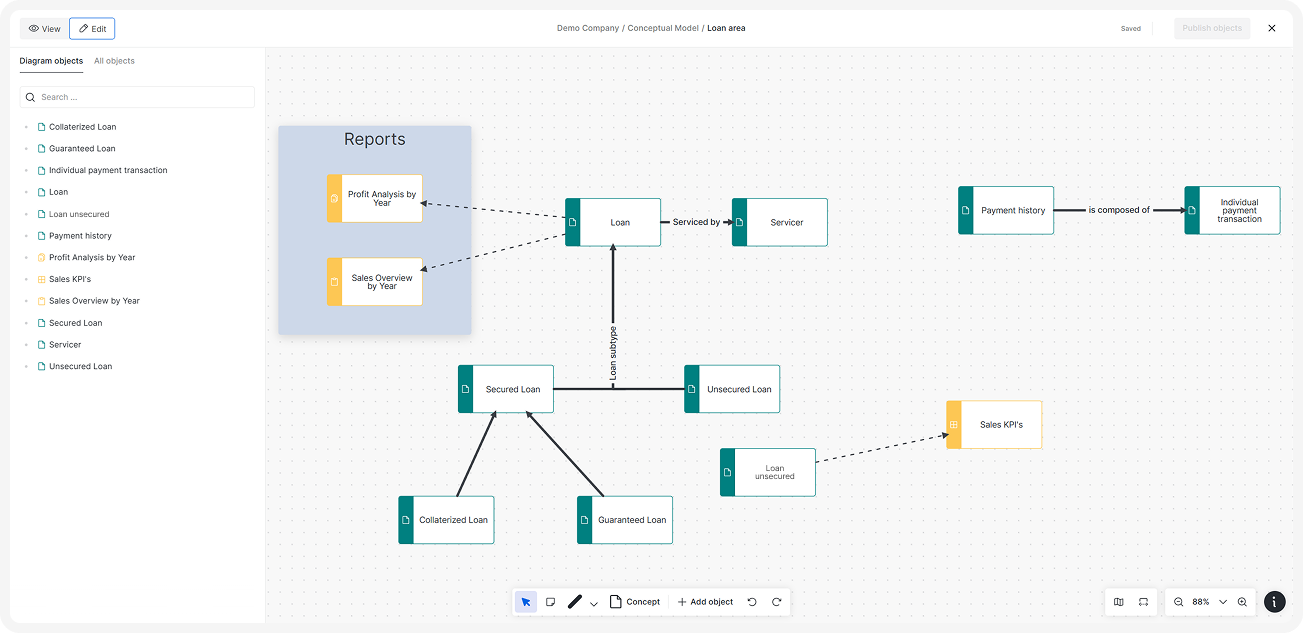The image size is (1303, 633).
Task: Expand the Loan tree item
Action: [x=24, y=192]
